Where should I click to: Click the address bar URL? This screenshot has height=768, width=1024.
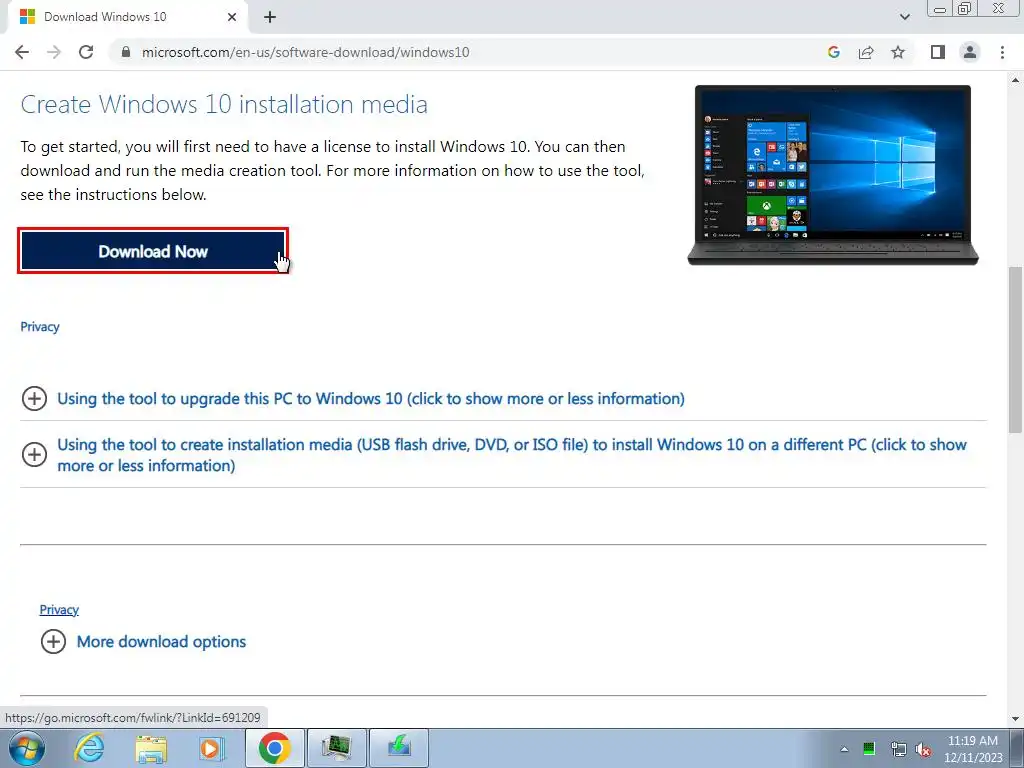coord(306,52)
